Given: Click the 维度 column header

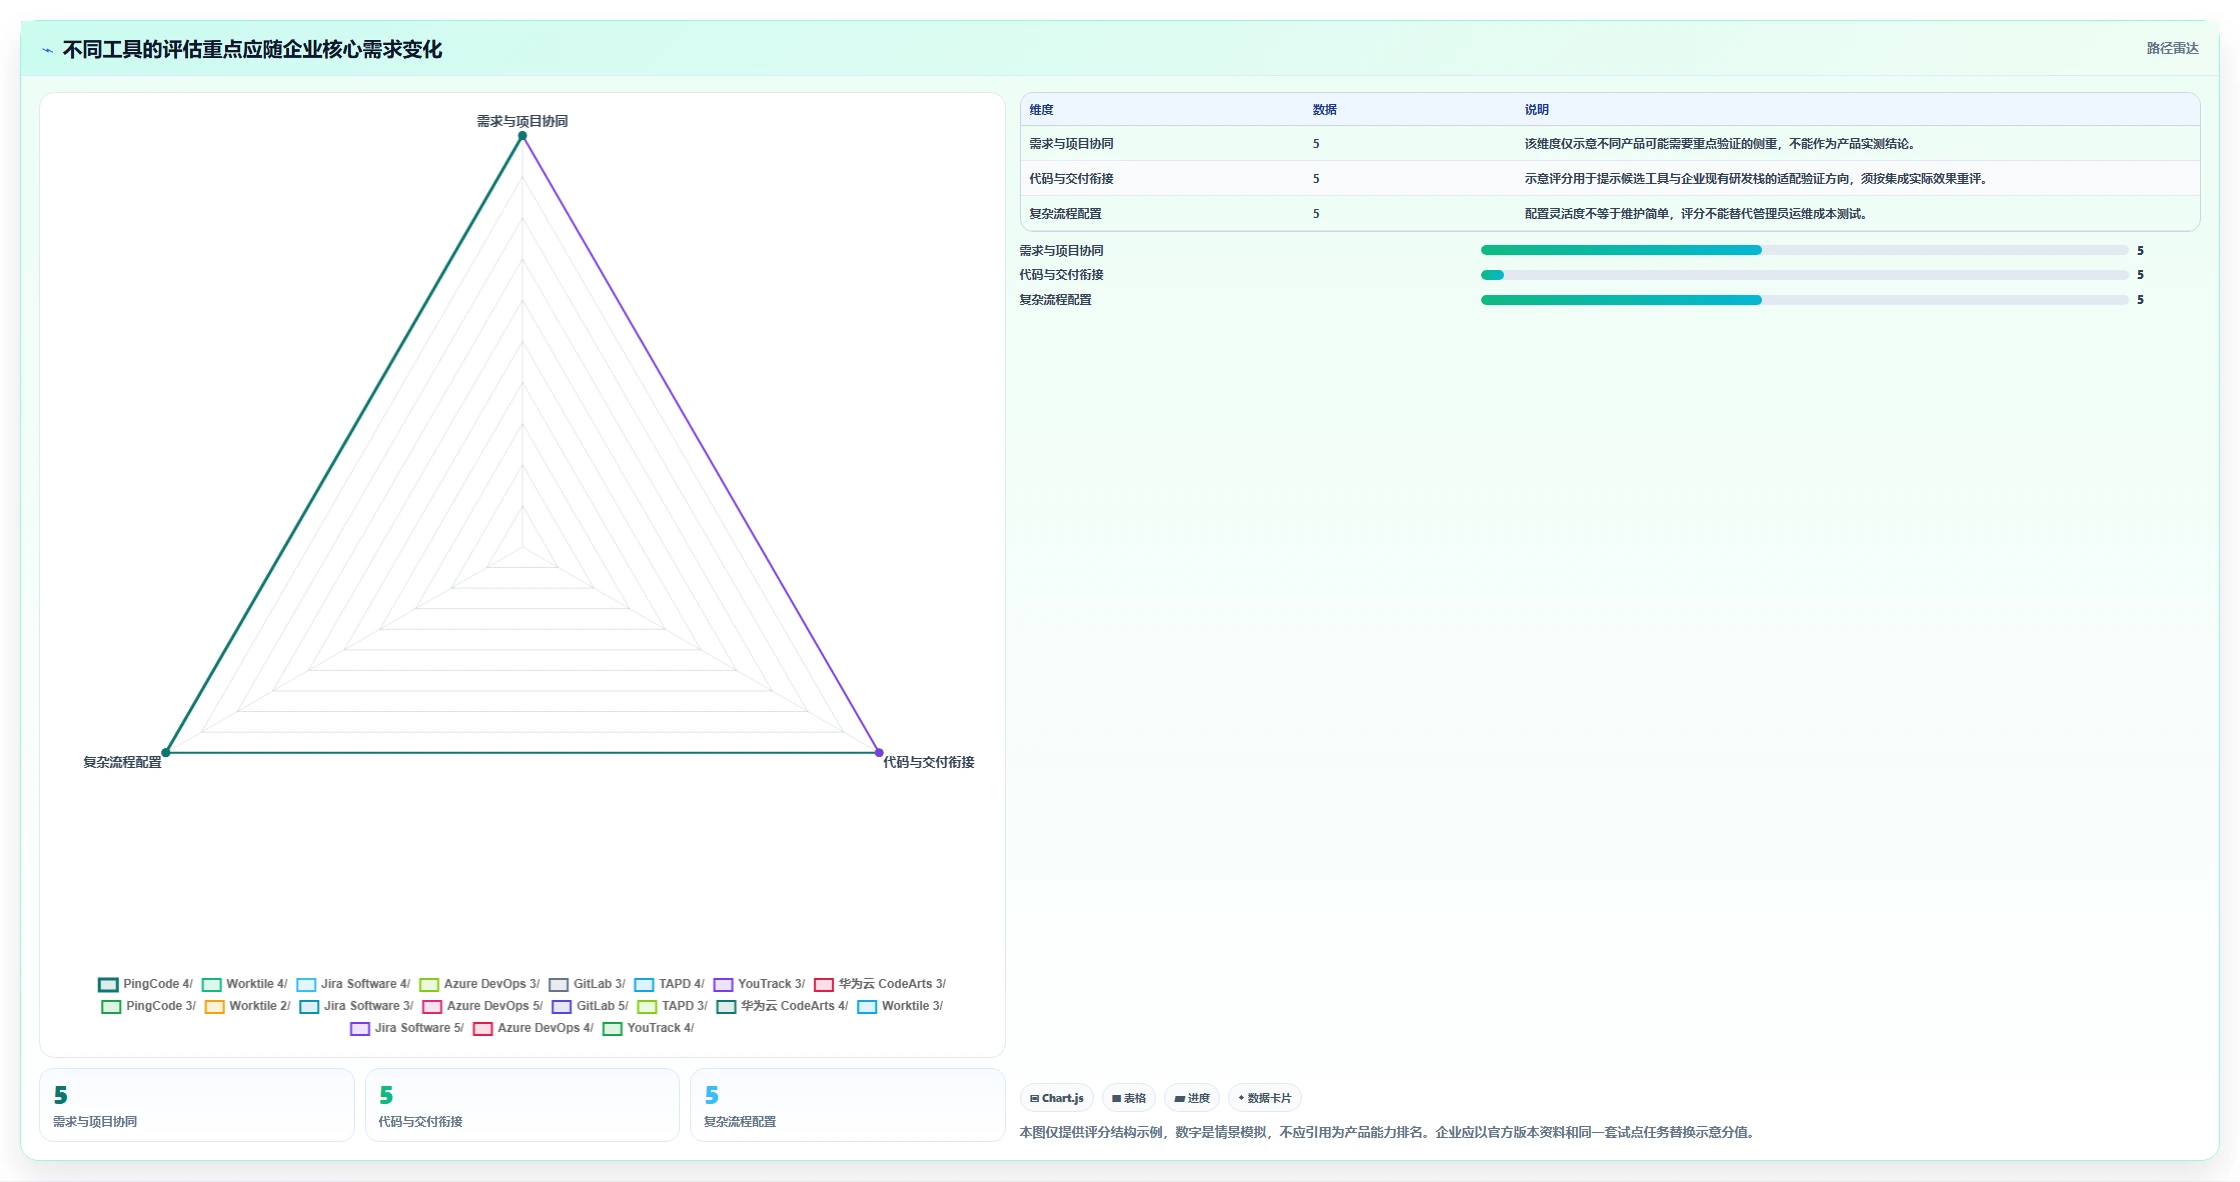Looking at the screenshot, I should (x=1041, y=110).
